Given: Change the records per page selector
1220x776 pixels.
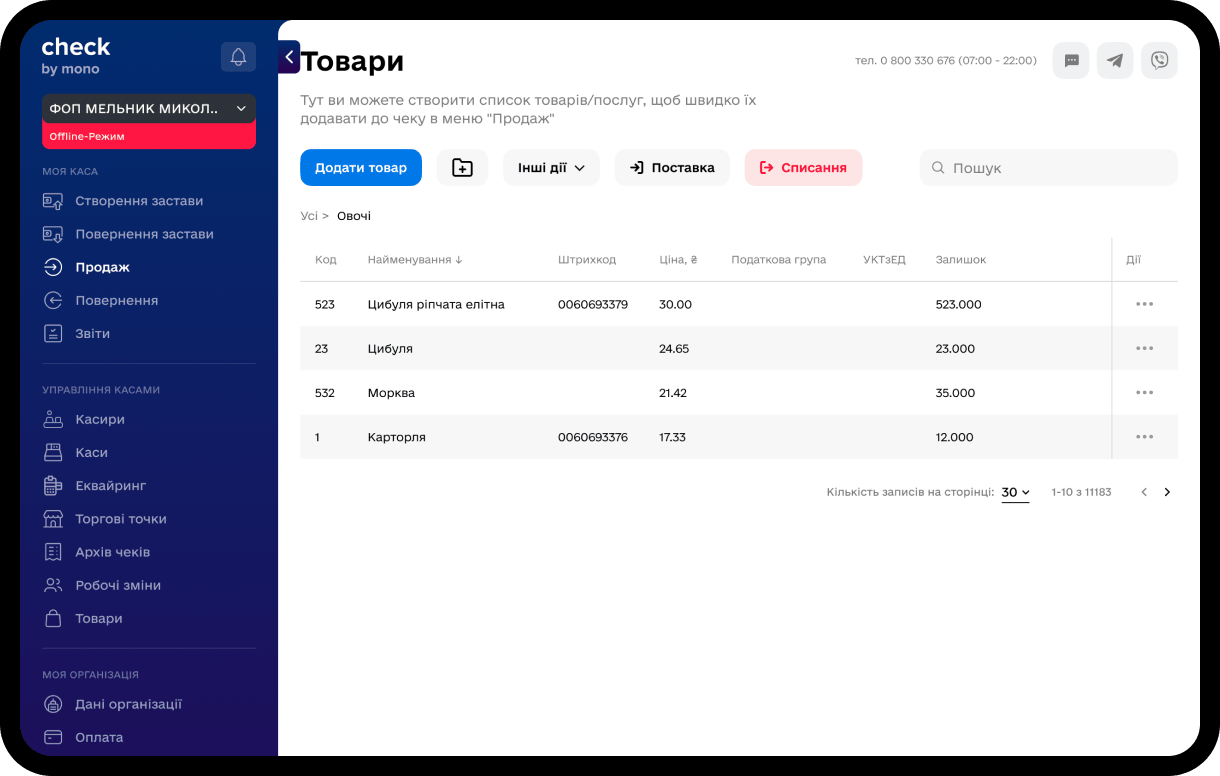Looking at the screenshot, I should 1015,492.
